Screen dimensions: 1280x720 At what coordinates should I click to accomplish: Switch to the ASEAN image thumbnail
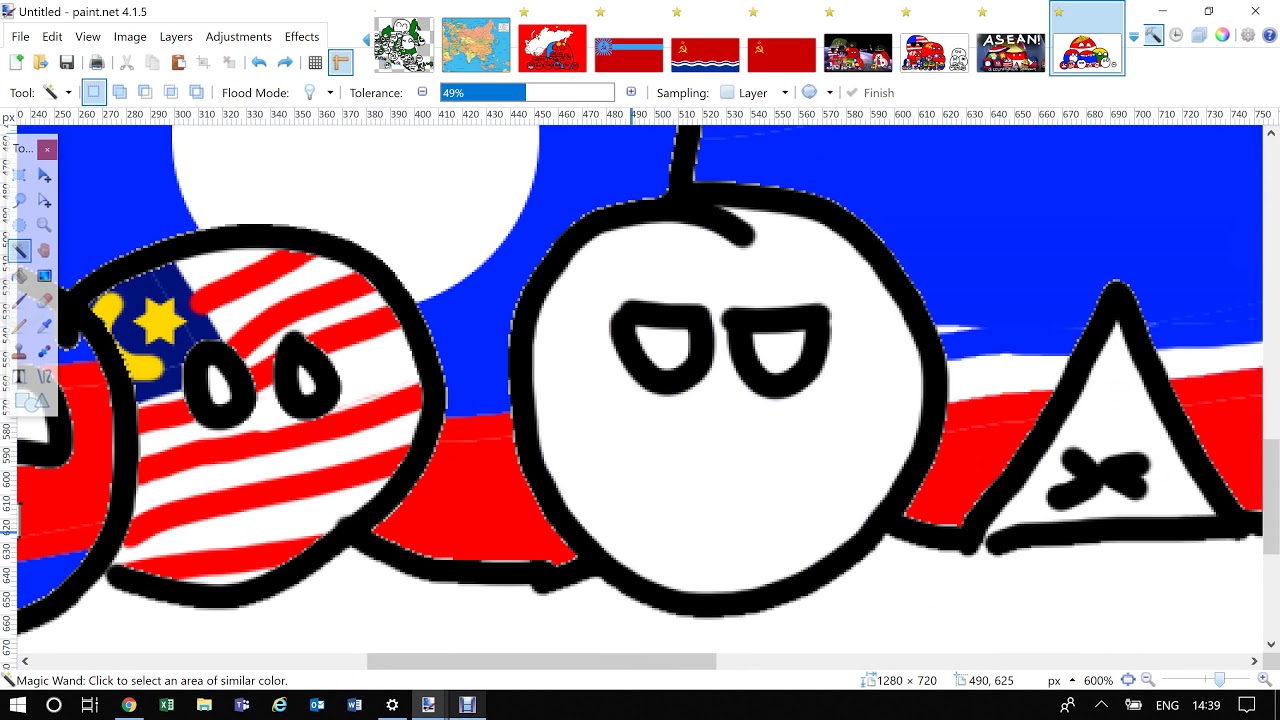(x=1011, y=52)
